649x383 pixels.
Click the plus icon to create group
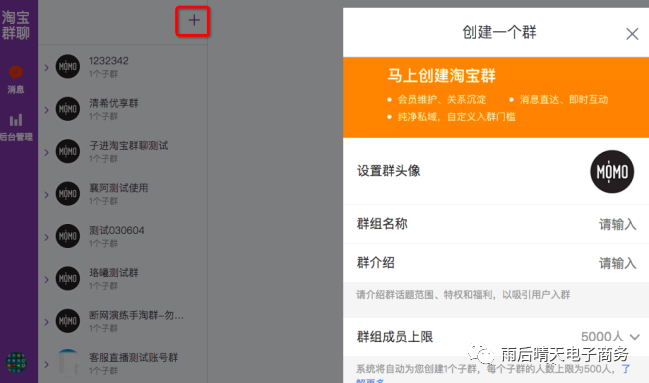(x=193, y=20)
